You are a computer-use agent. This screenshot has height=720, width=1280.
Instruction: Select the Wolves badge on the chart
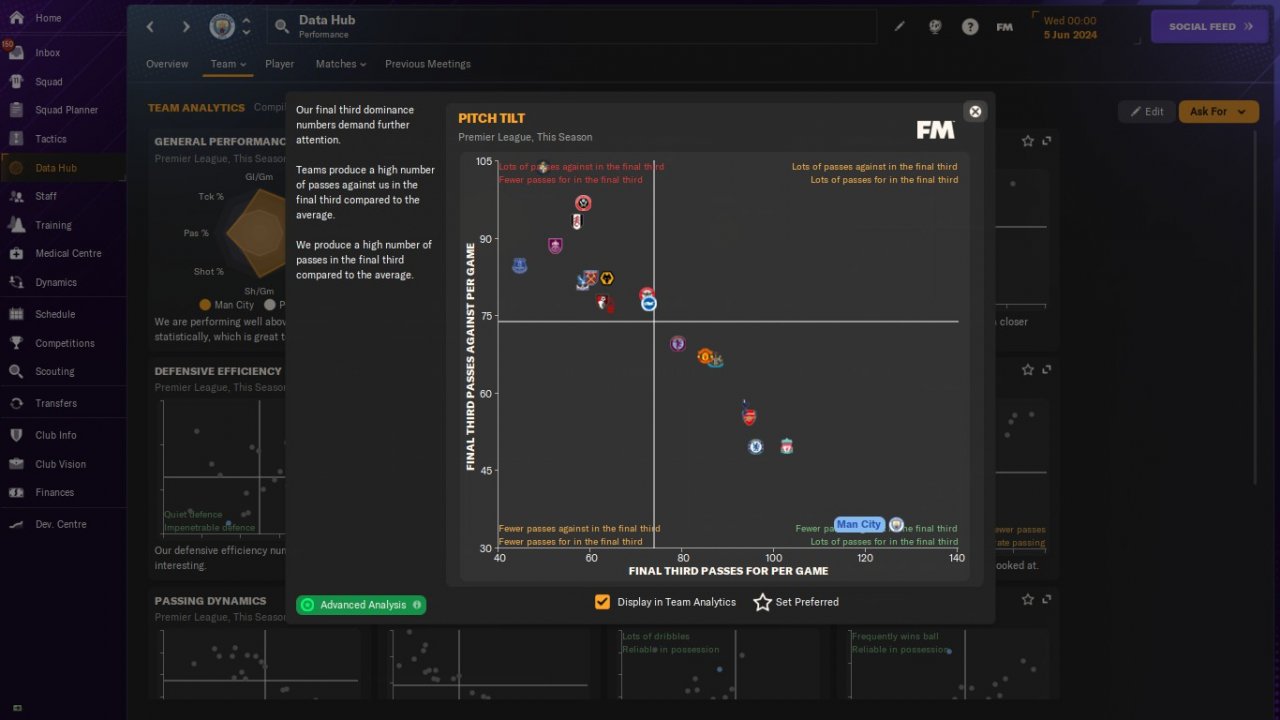click(x=606, y=279)
